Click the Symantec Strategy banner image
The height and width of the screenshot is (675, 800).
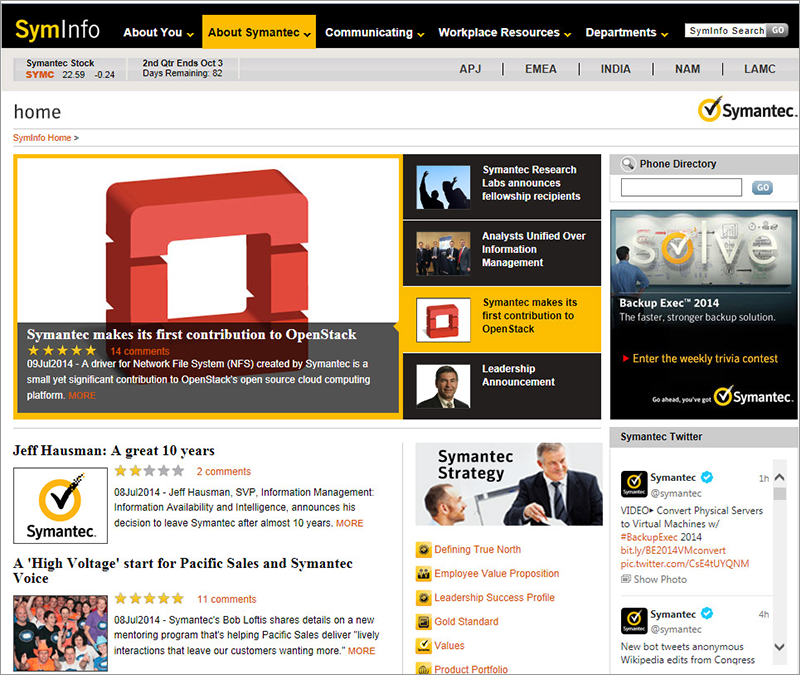coord(509,484)
